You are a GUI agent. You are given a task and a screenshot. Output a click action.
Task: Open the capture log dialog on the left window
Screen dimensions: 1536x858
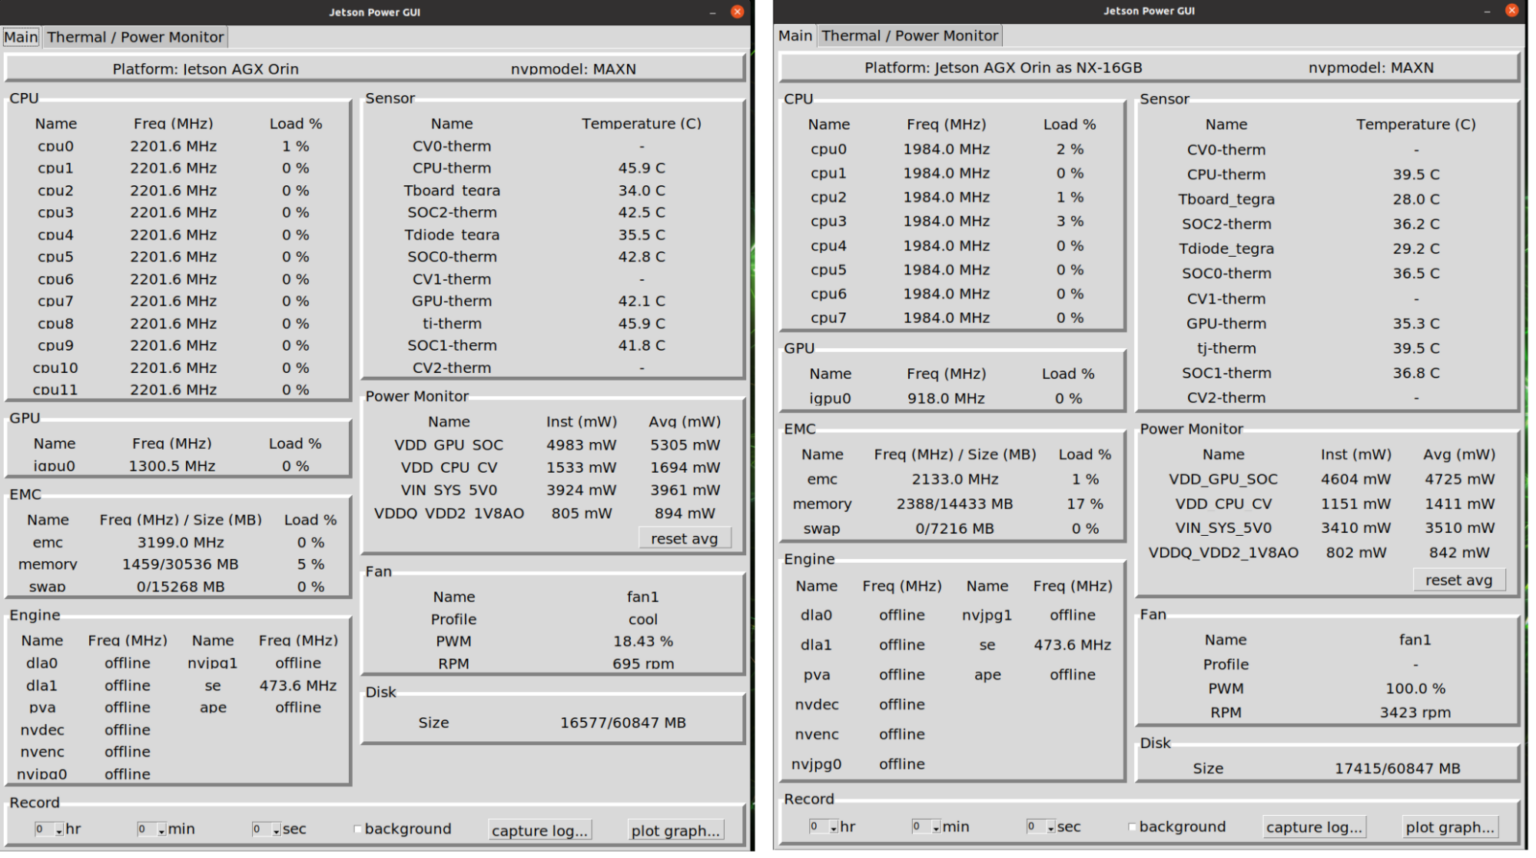pos(540,830)
